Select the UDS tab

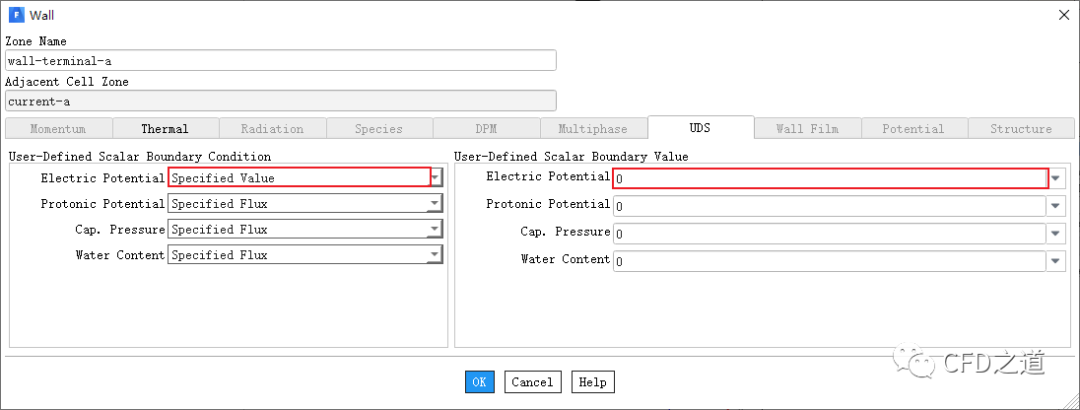coord(700,128)
